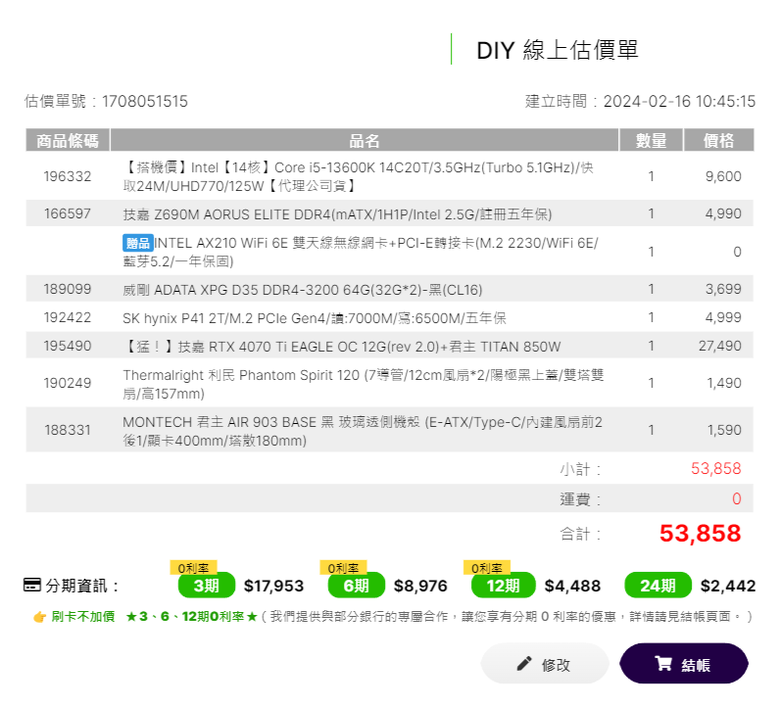The image size is (780, 707).
Task: Click the 技嘉 Z690M AORUS ELITE DDR4 item
Action: coord(337,214)
